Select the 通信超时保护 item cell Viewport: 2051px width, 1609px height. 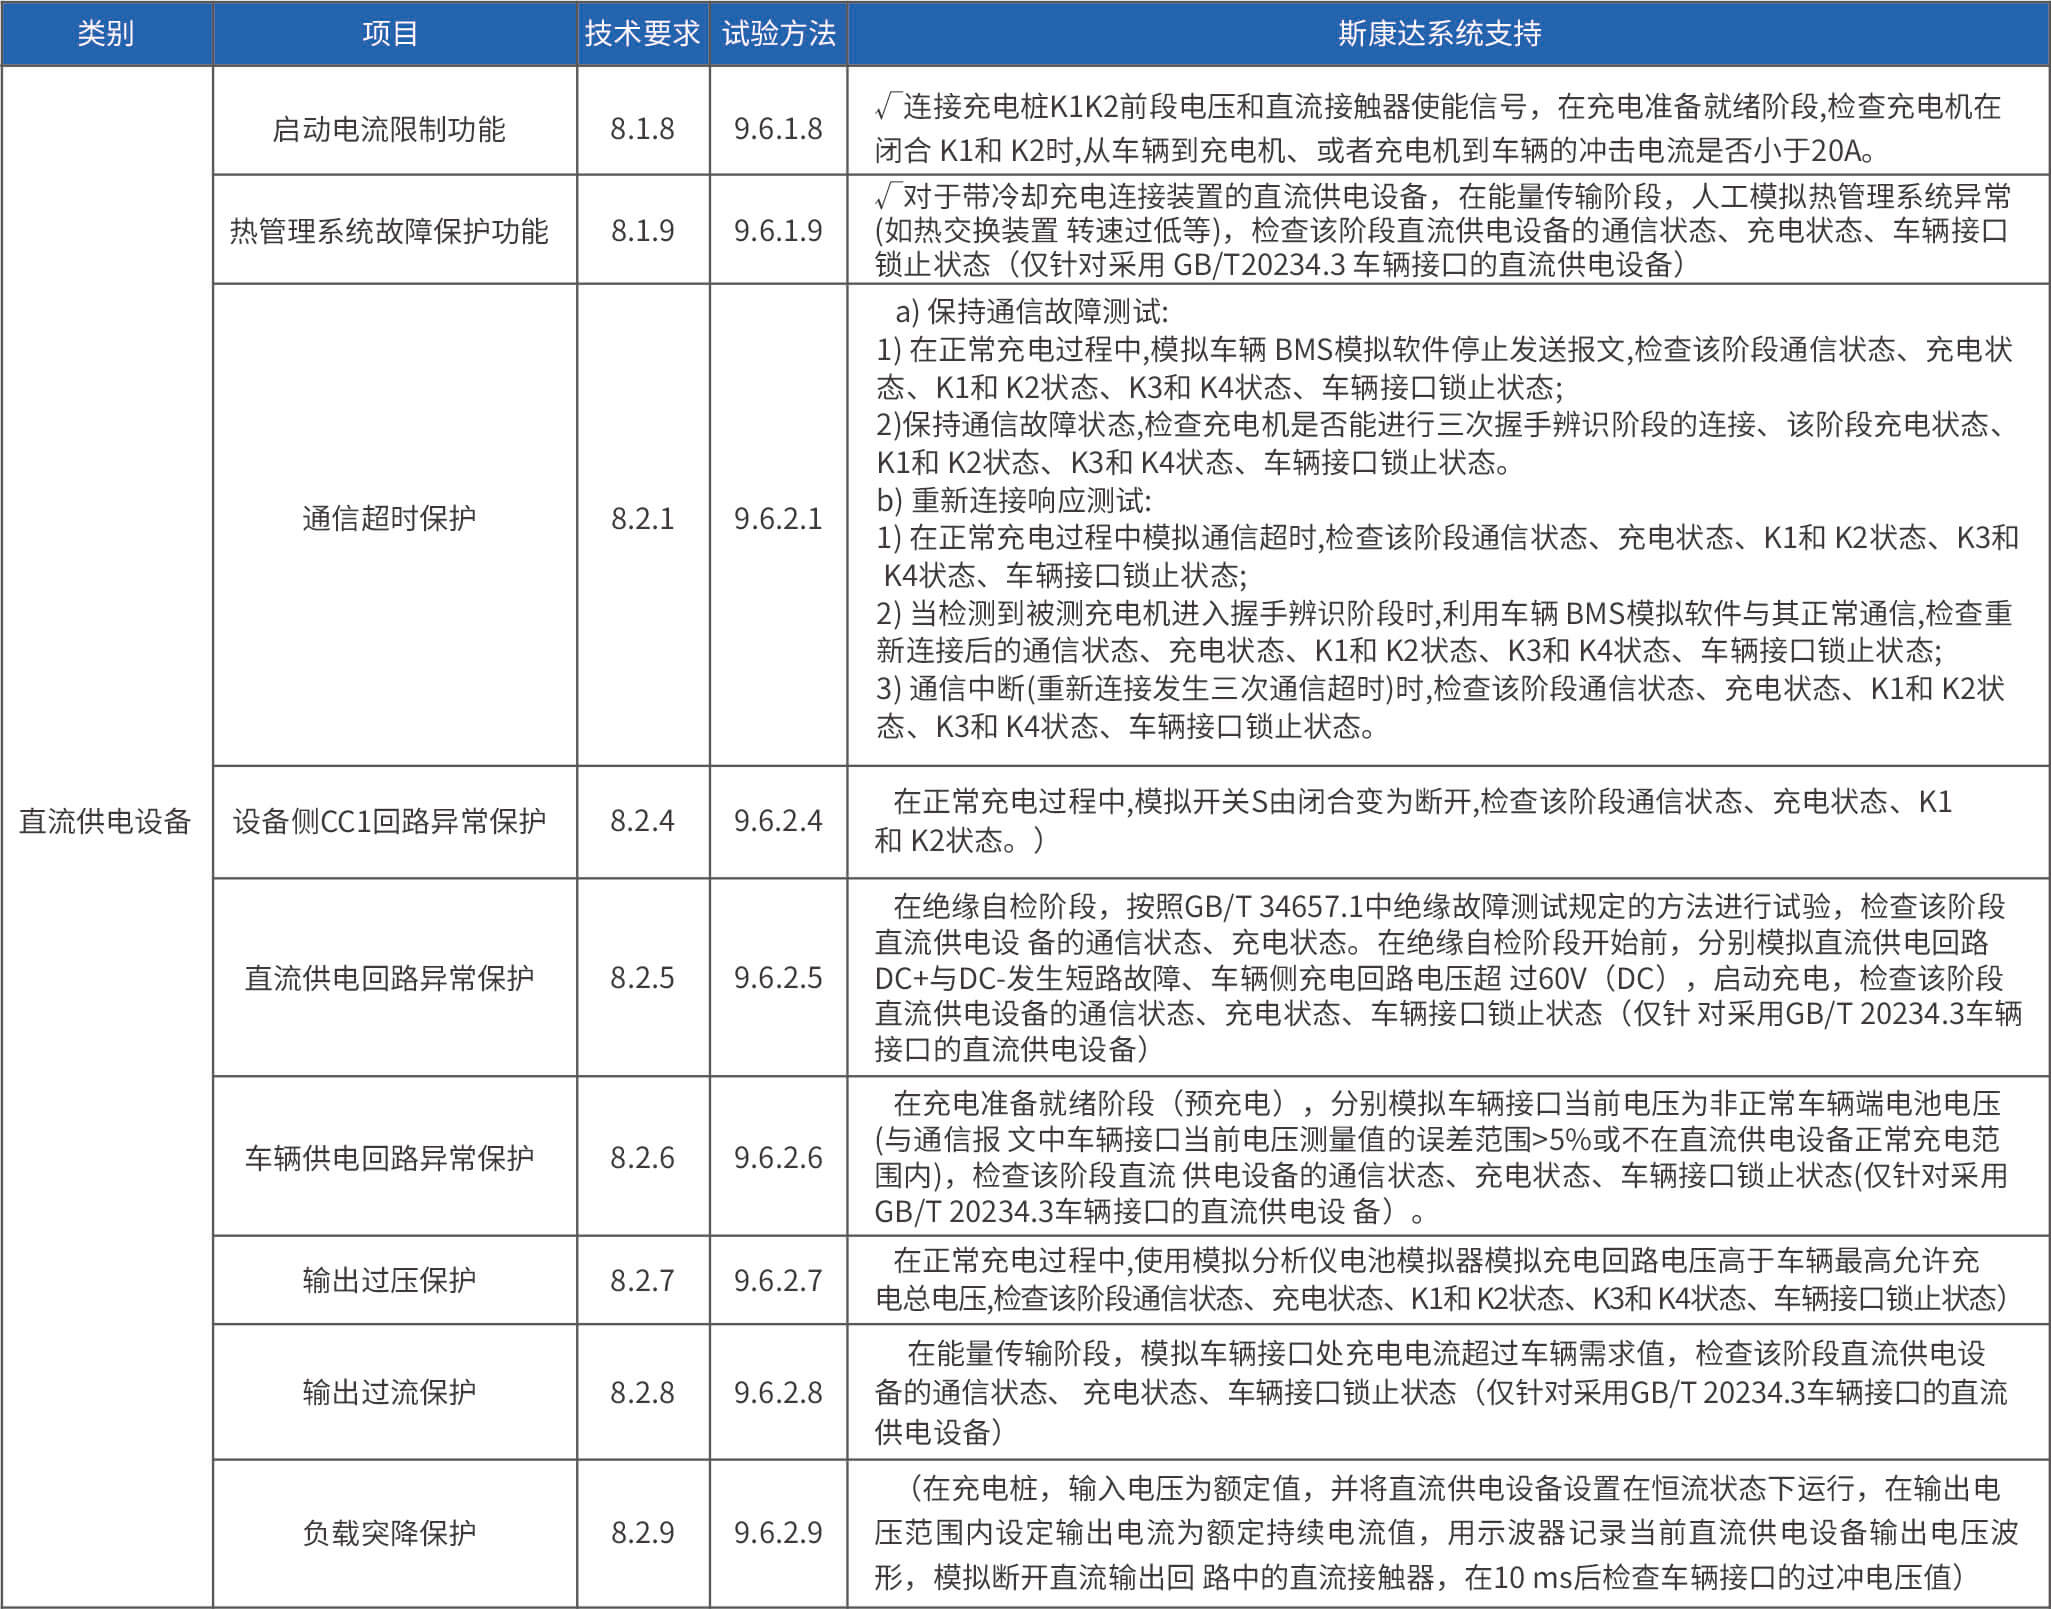389,518
